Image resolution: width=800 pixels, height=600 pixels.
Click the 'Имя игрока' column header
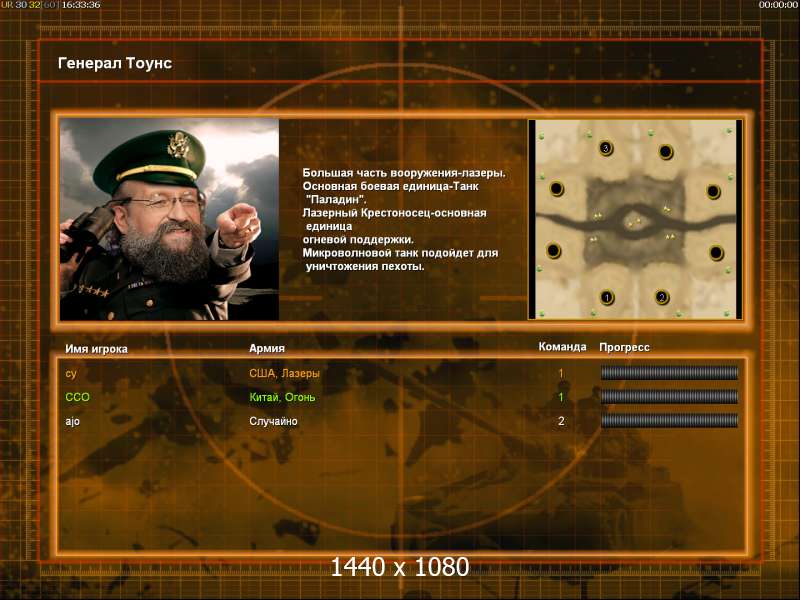tap(96, 349)
